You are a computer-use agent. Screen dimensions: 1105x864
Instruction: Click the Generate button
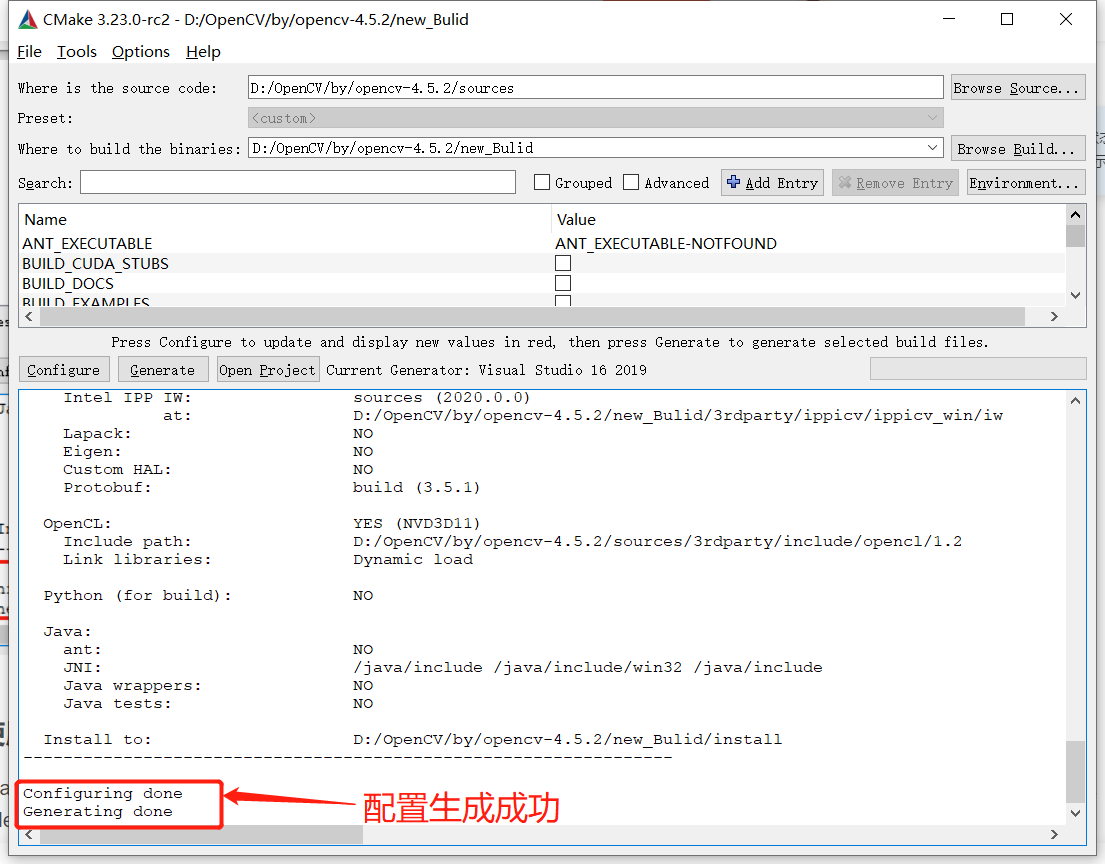click(163, 370)
